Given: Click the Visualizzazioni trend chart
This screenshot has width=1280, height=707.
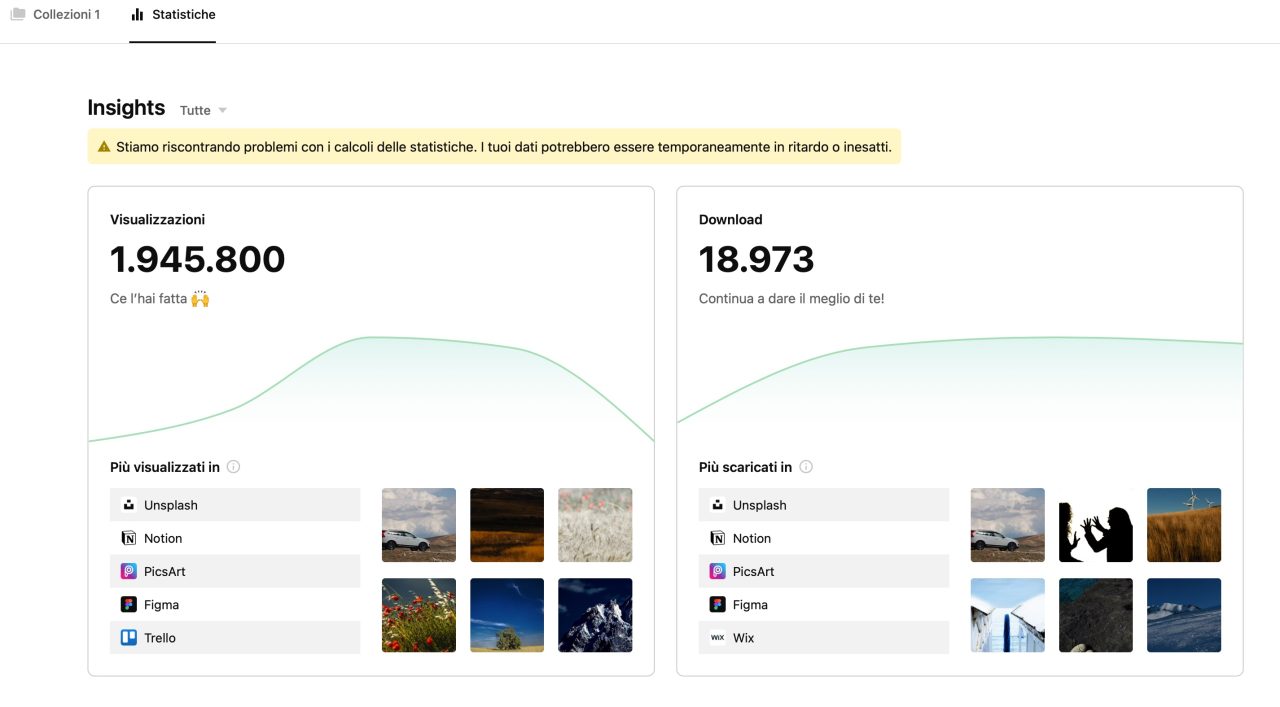Looking at the screenshot, I should pos(371,389).
